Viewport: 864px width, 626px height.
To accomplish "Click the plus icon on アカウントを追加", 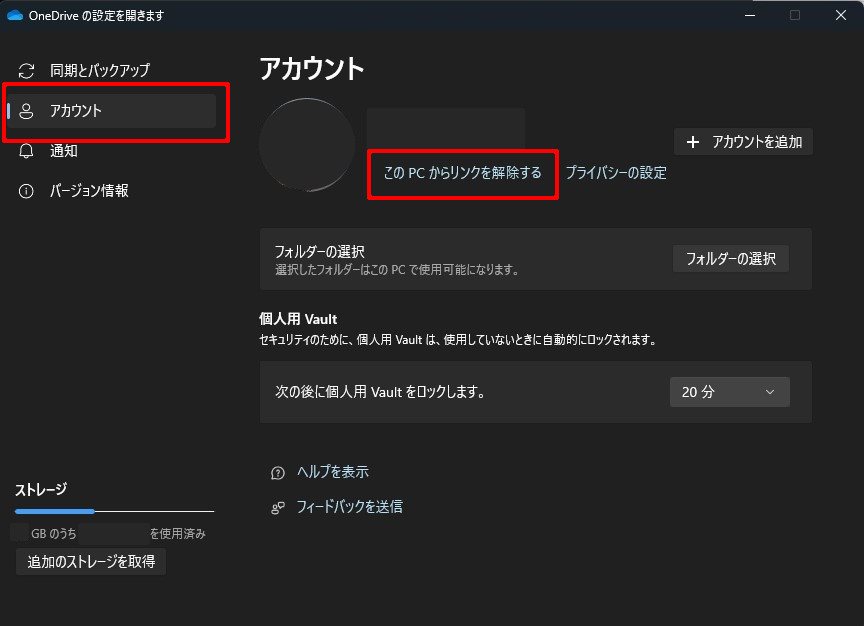I will click(693, 142).
